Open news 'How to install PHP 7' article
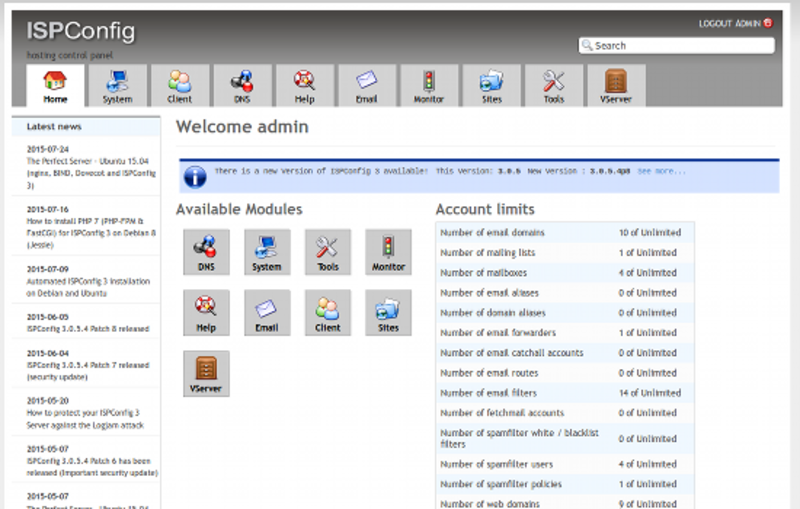 coord(91,233)
